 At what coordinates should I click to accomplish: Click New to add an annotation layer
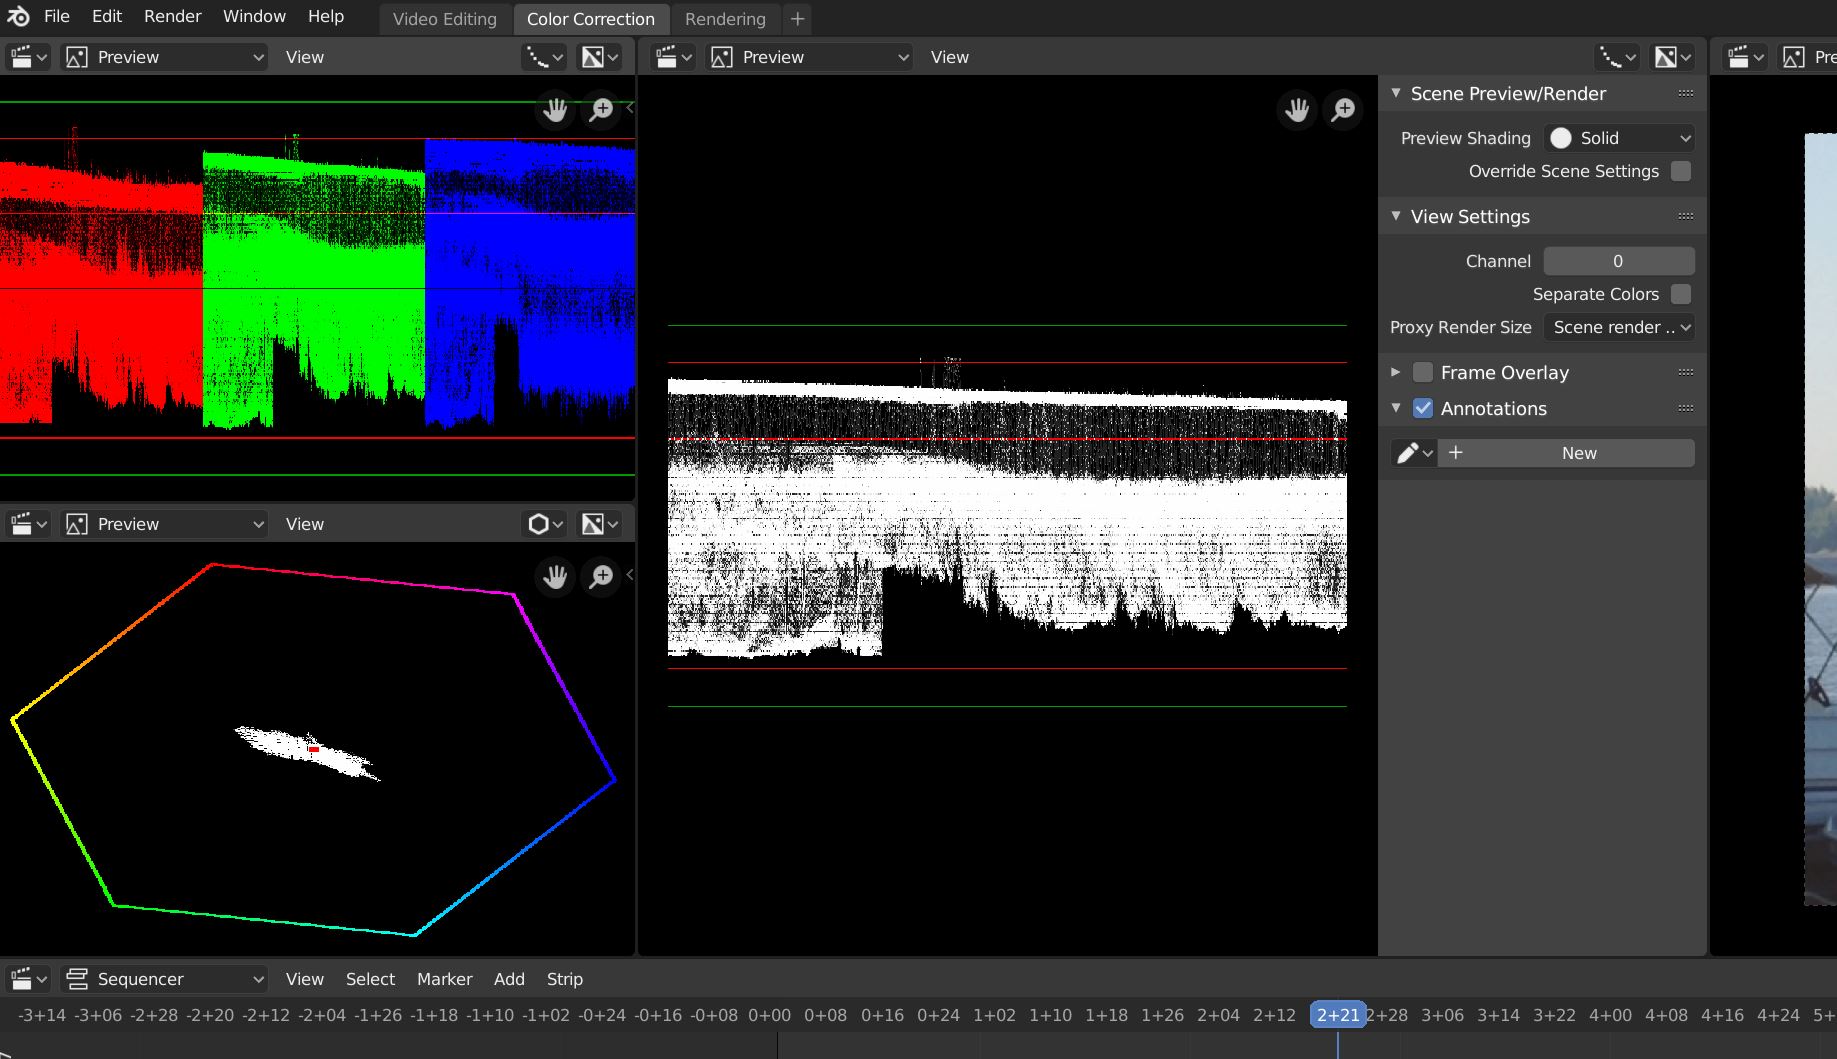point(1576,452)
